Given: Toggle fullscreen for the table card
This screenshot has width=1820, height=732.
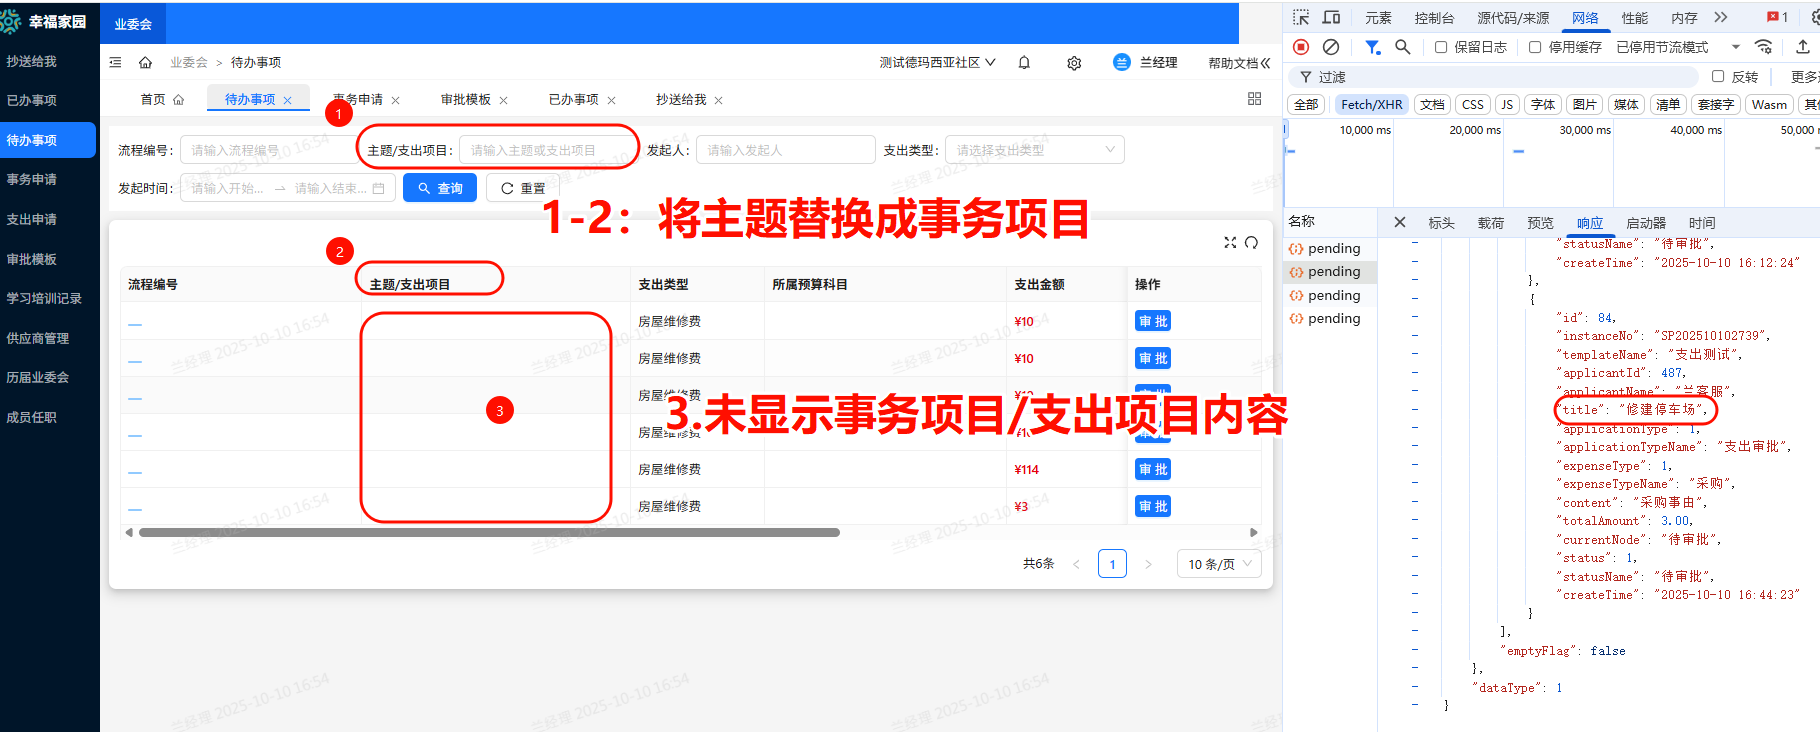Looking at the screenshot, I should pyautogui.click(x=1230, y=242).
